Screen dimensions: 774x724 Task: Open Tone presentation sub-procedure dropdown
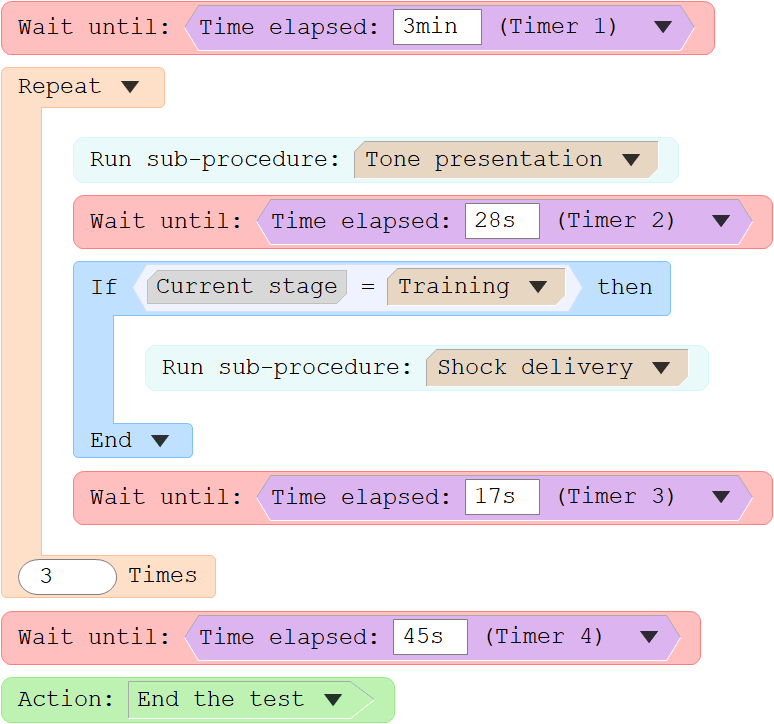coord(631,159)
